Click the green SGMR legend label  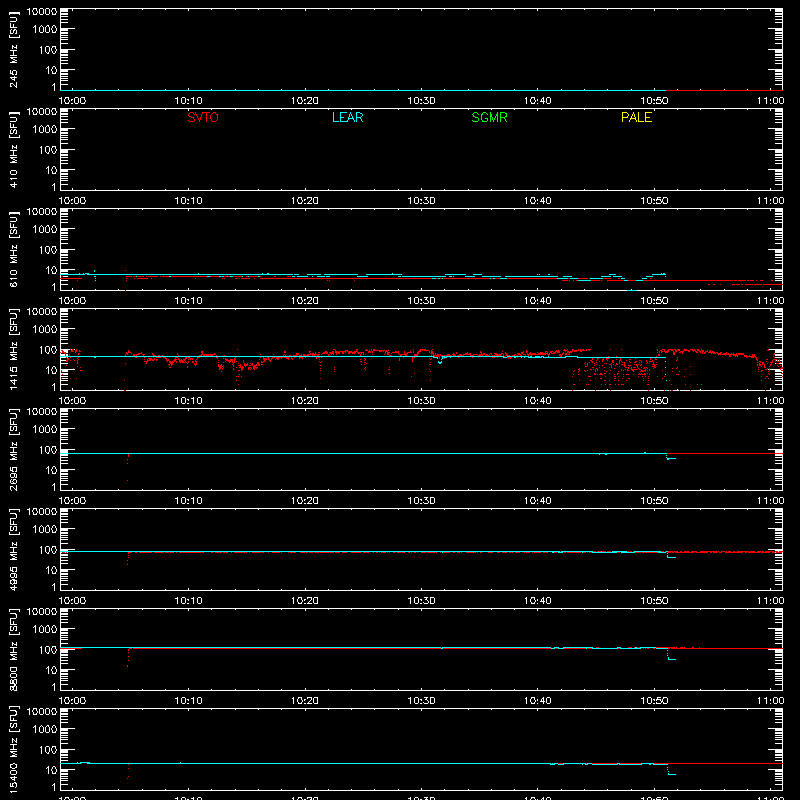pos(489,117)
